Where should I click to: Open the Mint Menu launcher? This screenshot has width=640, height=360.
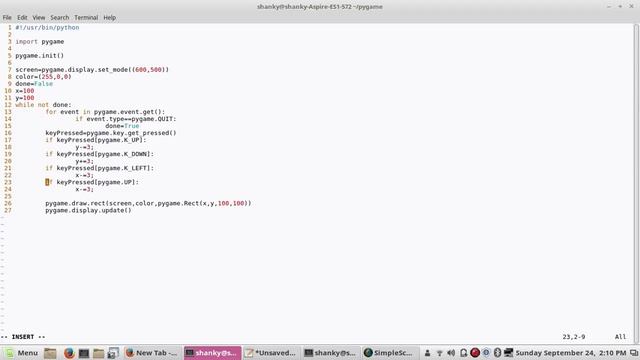(21, 353)
